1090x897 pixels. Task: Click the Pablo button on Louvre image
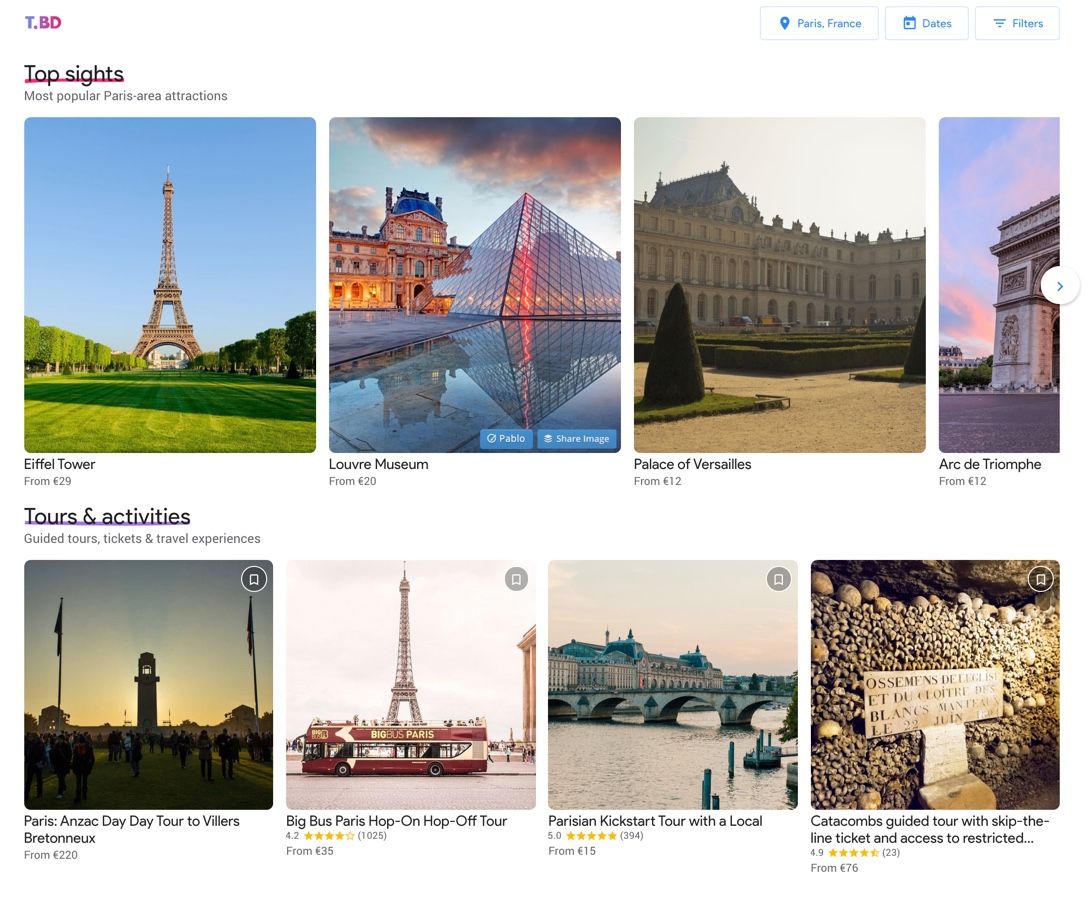(506, 438)
